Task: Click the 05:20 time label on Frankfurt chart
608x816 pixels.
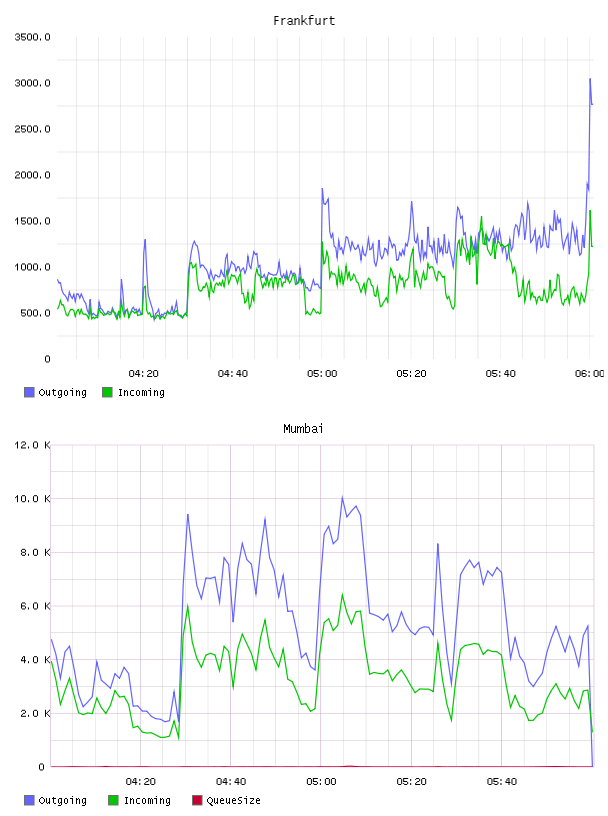Action: [411, 374]
